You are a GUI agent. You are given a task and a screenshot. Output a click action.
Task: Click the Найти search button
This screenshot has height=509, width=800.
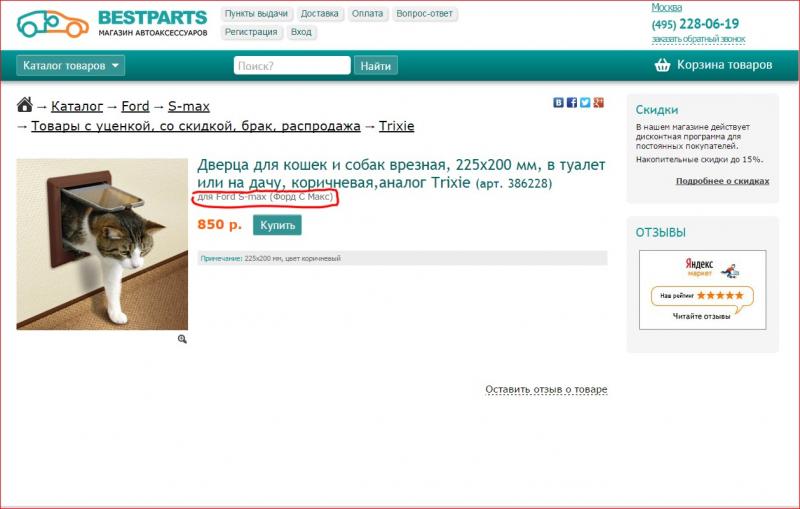(376, 66)
